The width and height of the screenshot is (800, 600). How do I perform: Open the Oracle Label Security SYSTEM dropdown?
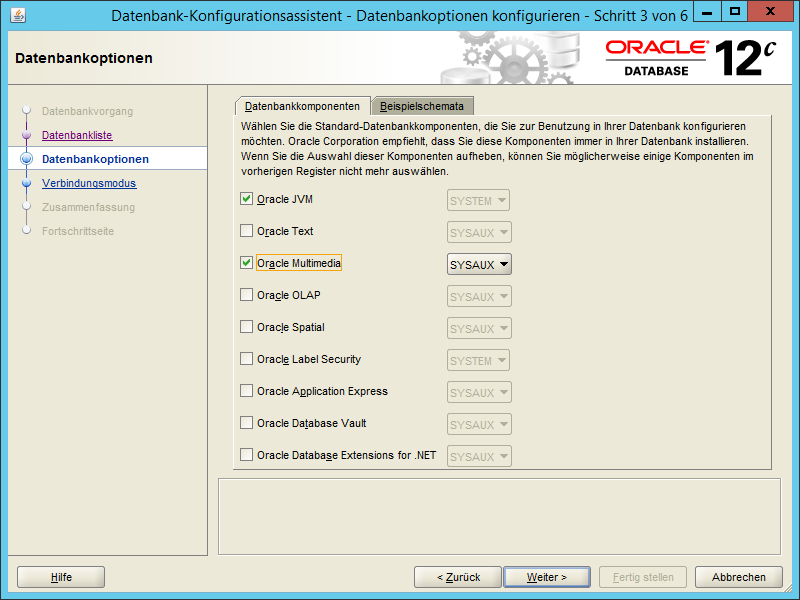click(x=478, y=361)
